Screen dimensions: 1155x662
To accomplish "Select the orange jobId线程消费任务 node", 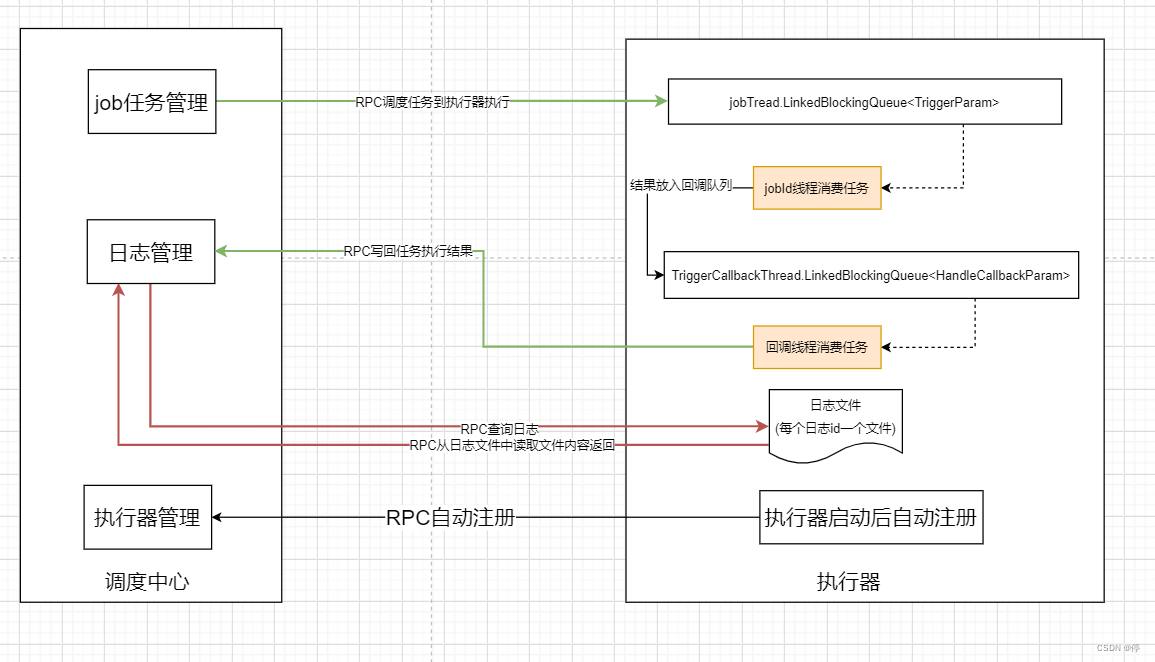I will tap(816, 187).
